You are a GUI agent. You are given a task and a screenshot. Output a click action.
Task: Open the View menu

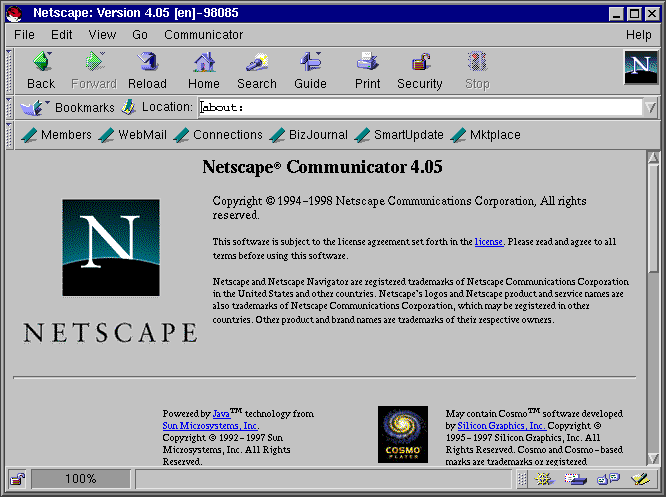pos(102,35)
